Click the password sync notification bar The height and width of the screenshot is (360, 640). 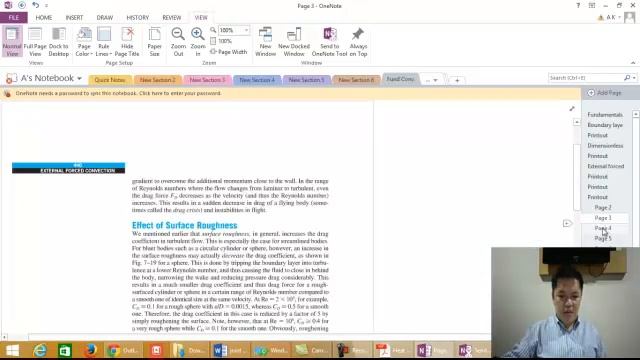point(290,93)
